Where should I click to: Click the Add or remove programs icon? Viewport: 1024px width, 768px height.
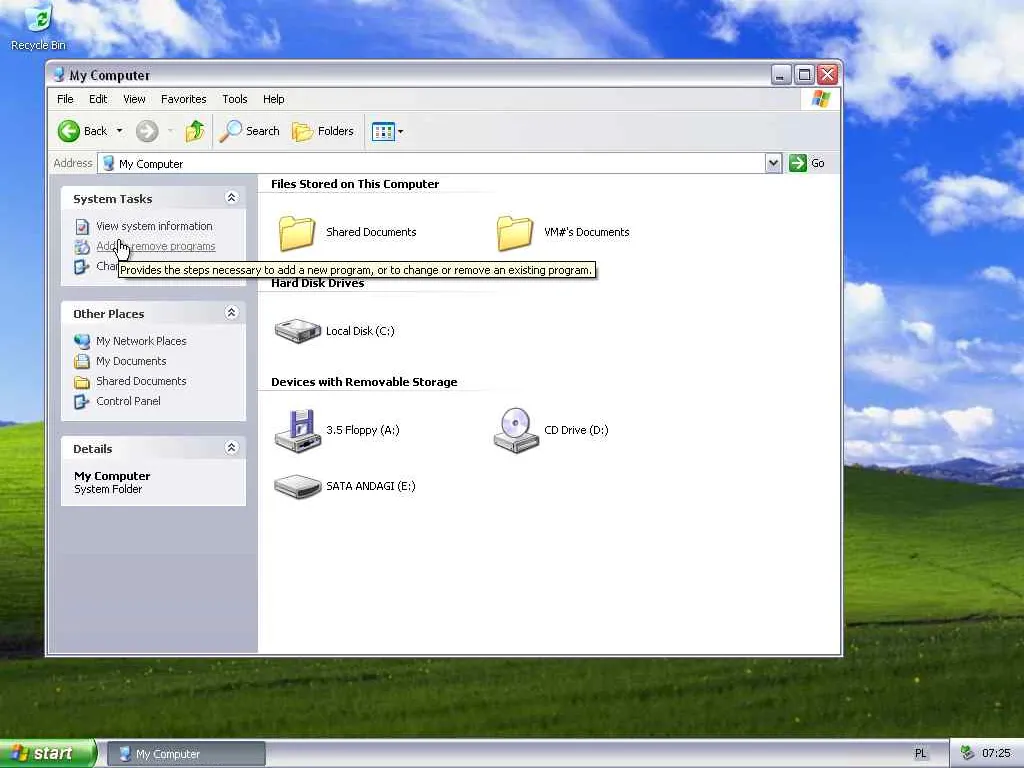pos(82,247)
